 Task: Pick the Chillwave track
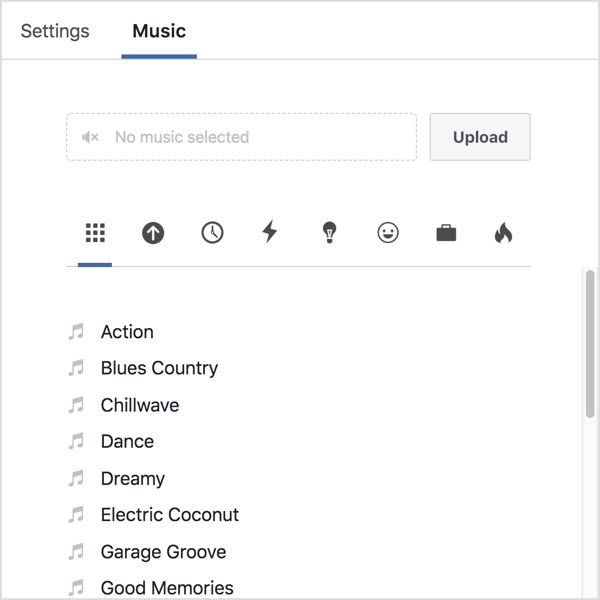point(140,405)
